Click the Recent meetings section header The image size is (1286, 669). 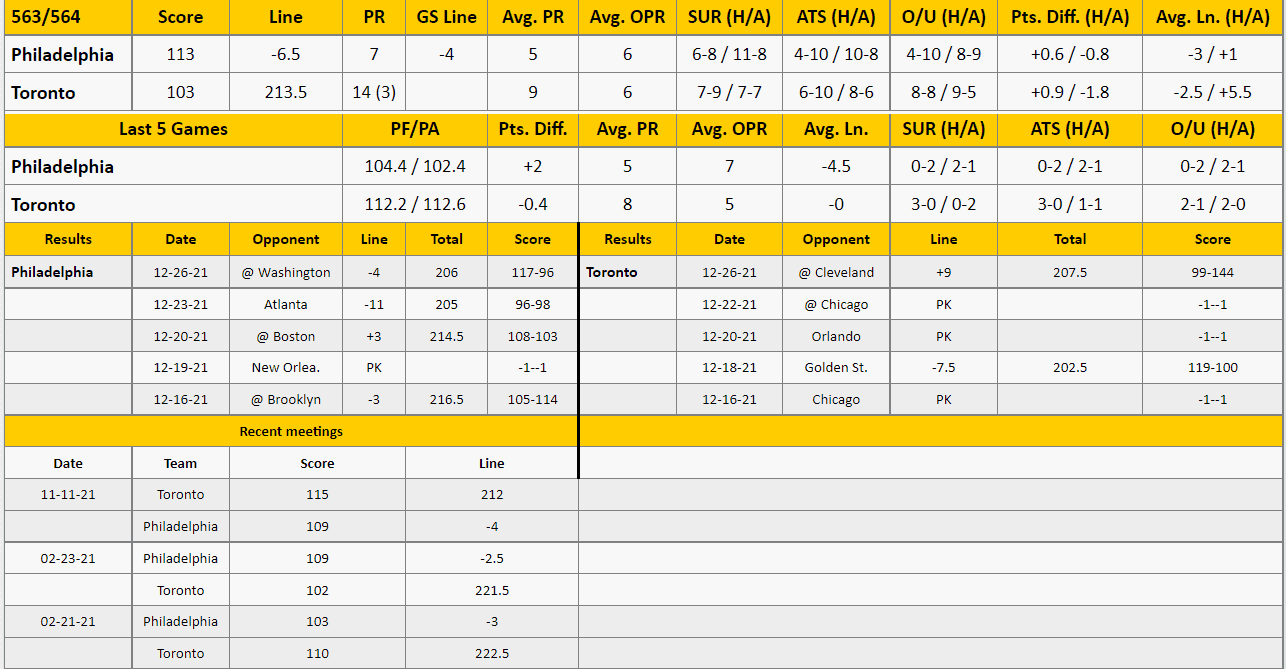pos(291,432)
